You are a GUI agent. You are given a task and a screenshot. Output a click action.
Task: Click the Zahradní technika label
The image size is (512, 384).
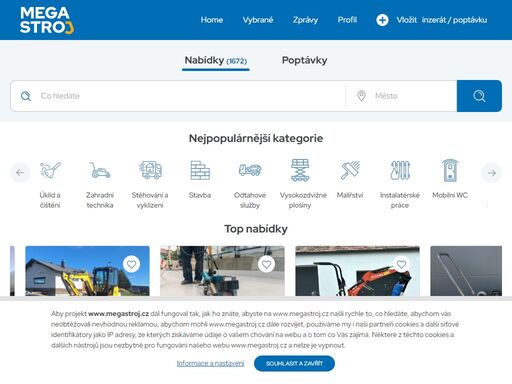pos(100,200)
